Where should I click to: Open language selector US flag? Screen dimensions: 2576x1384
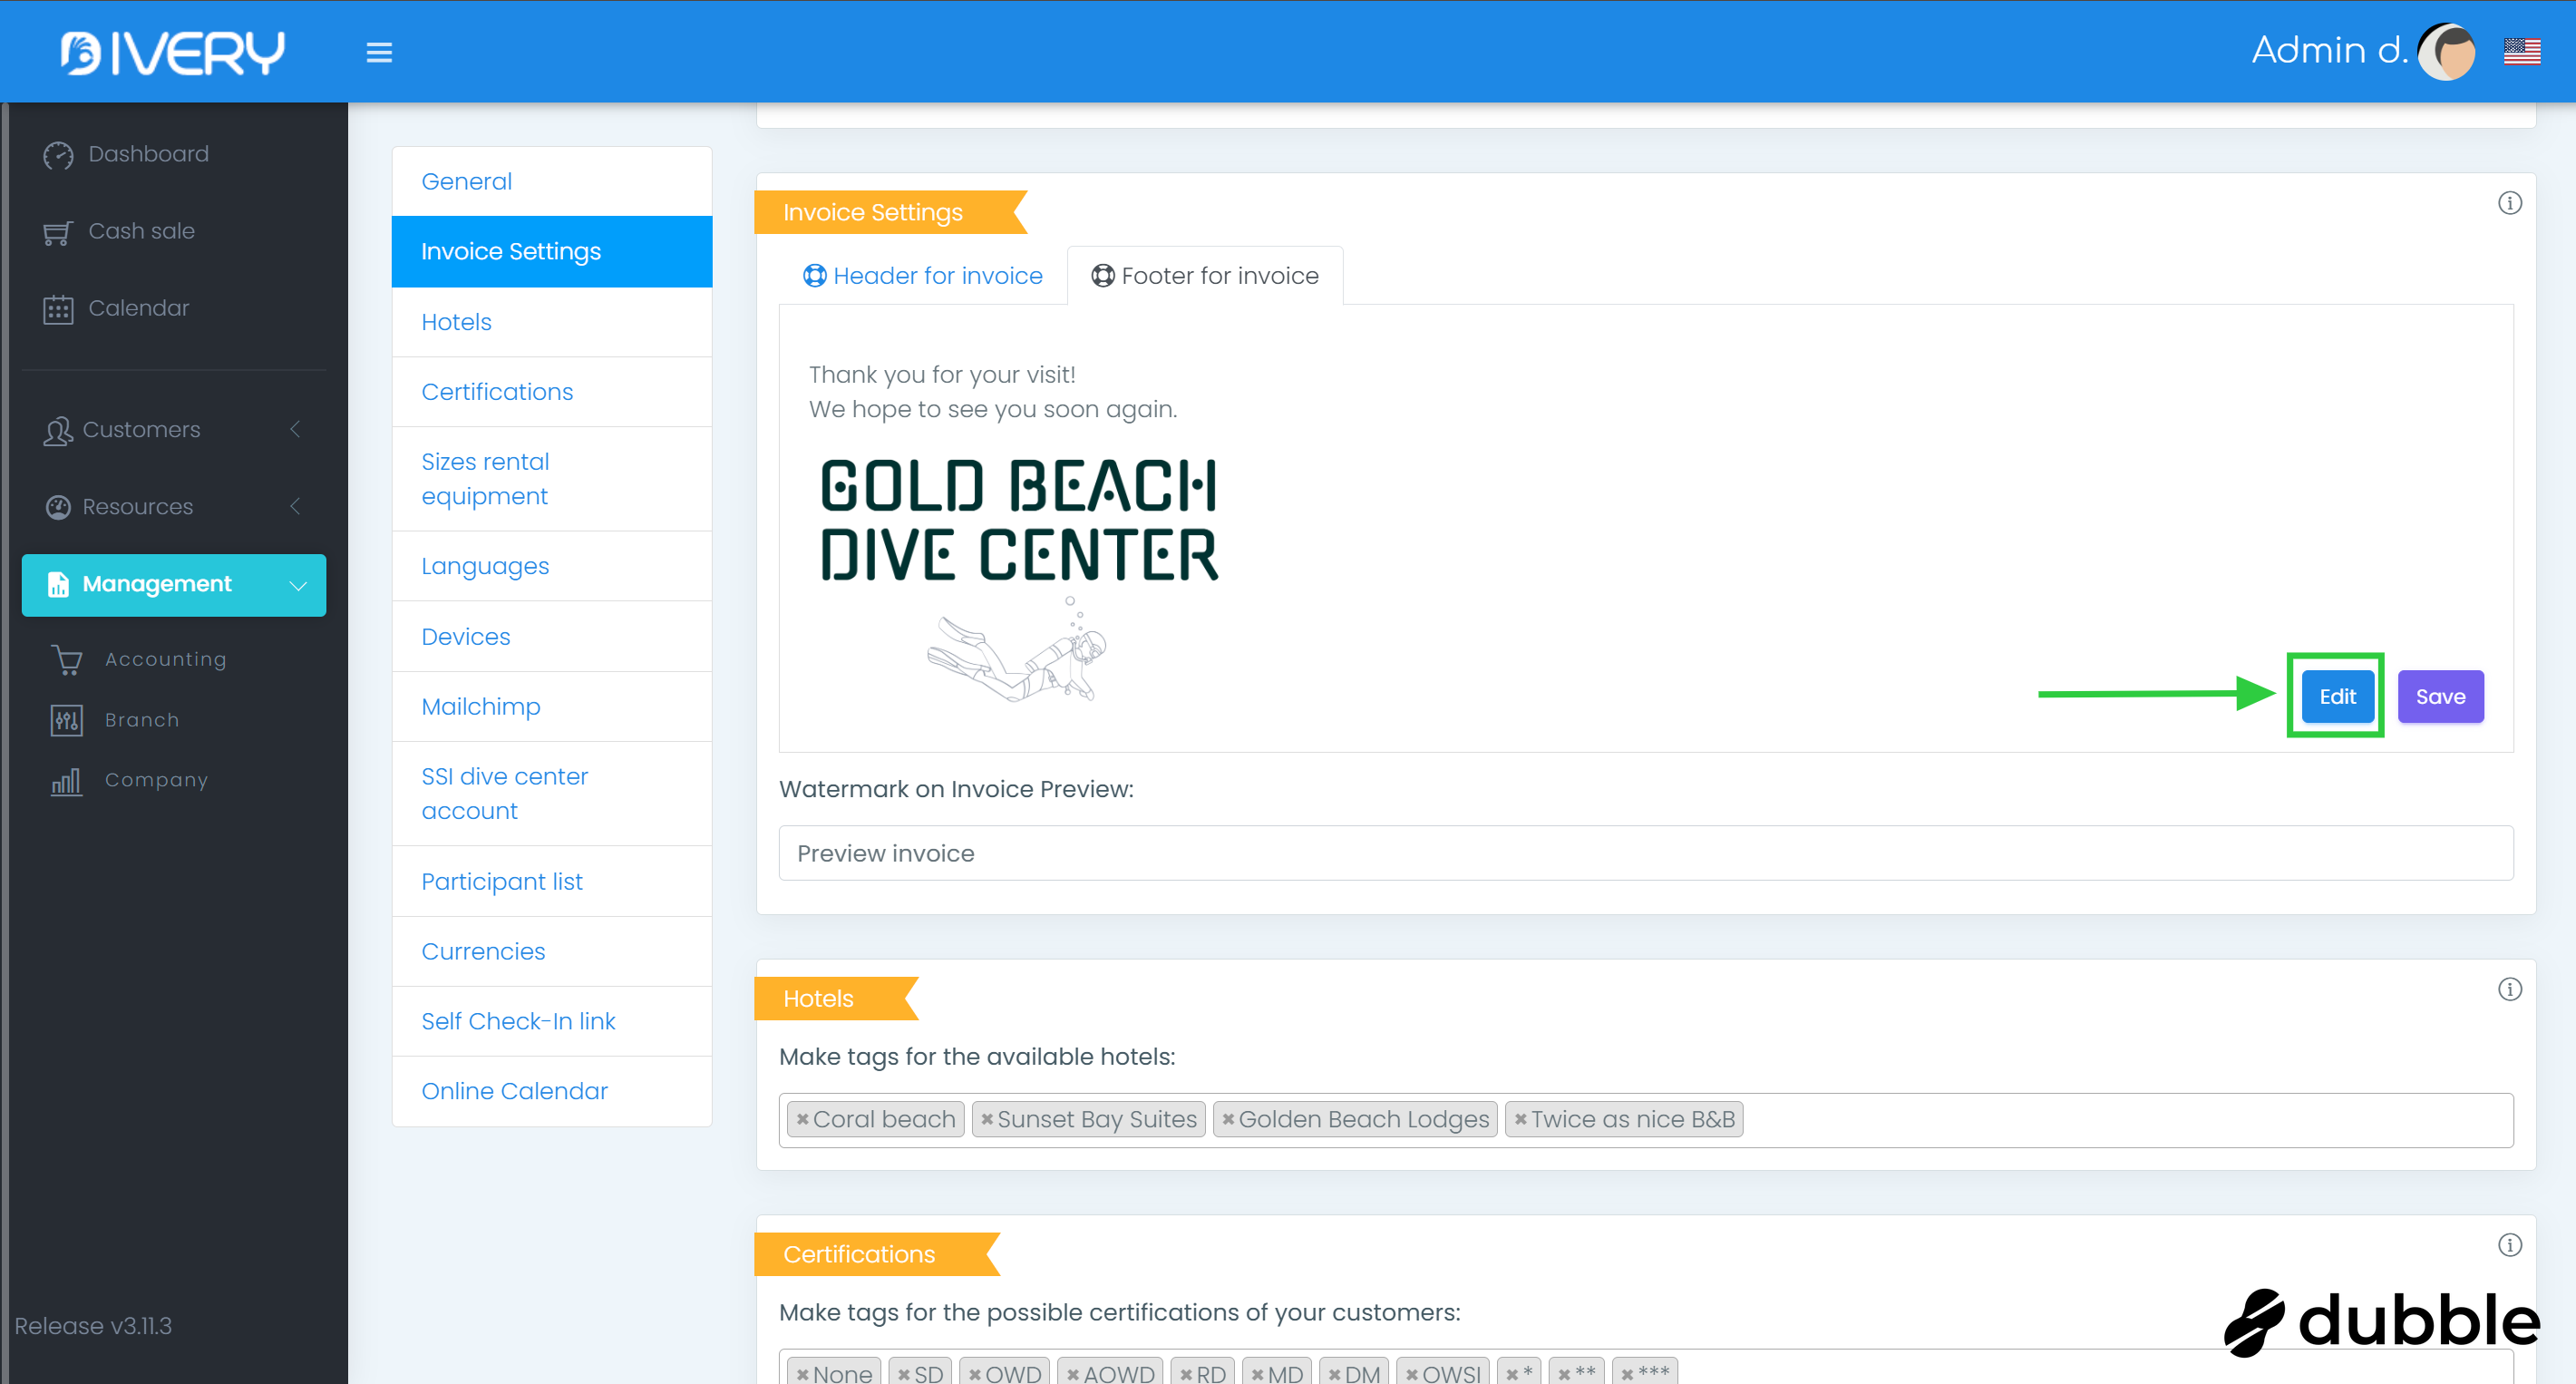click(2521, 51)
